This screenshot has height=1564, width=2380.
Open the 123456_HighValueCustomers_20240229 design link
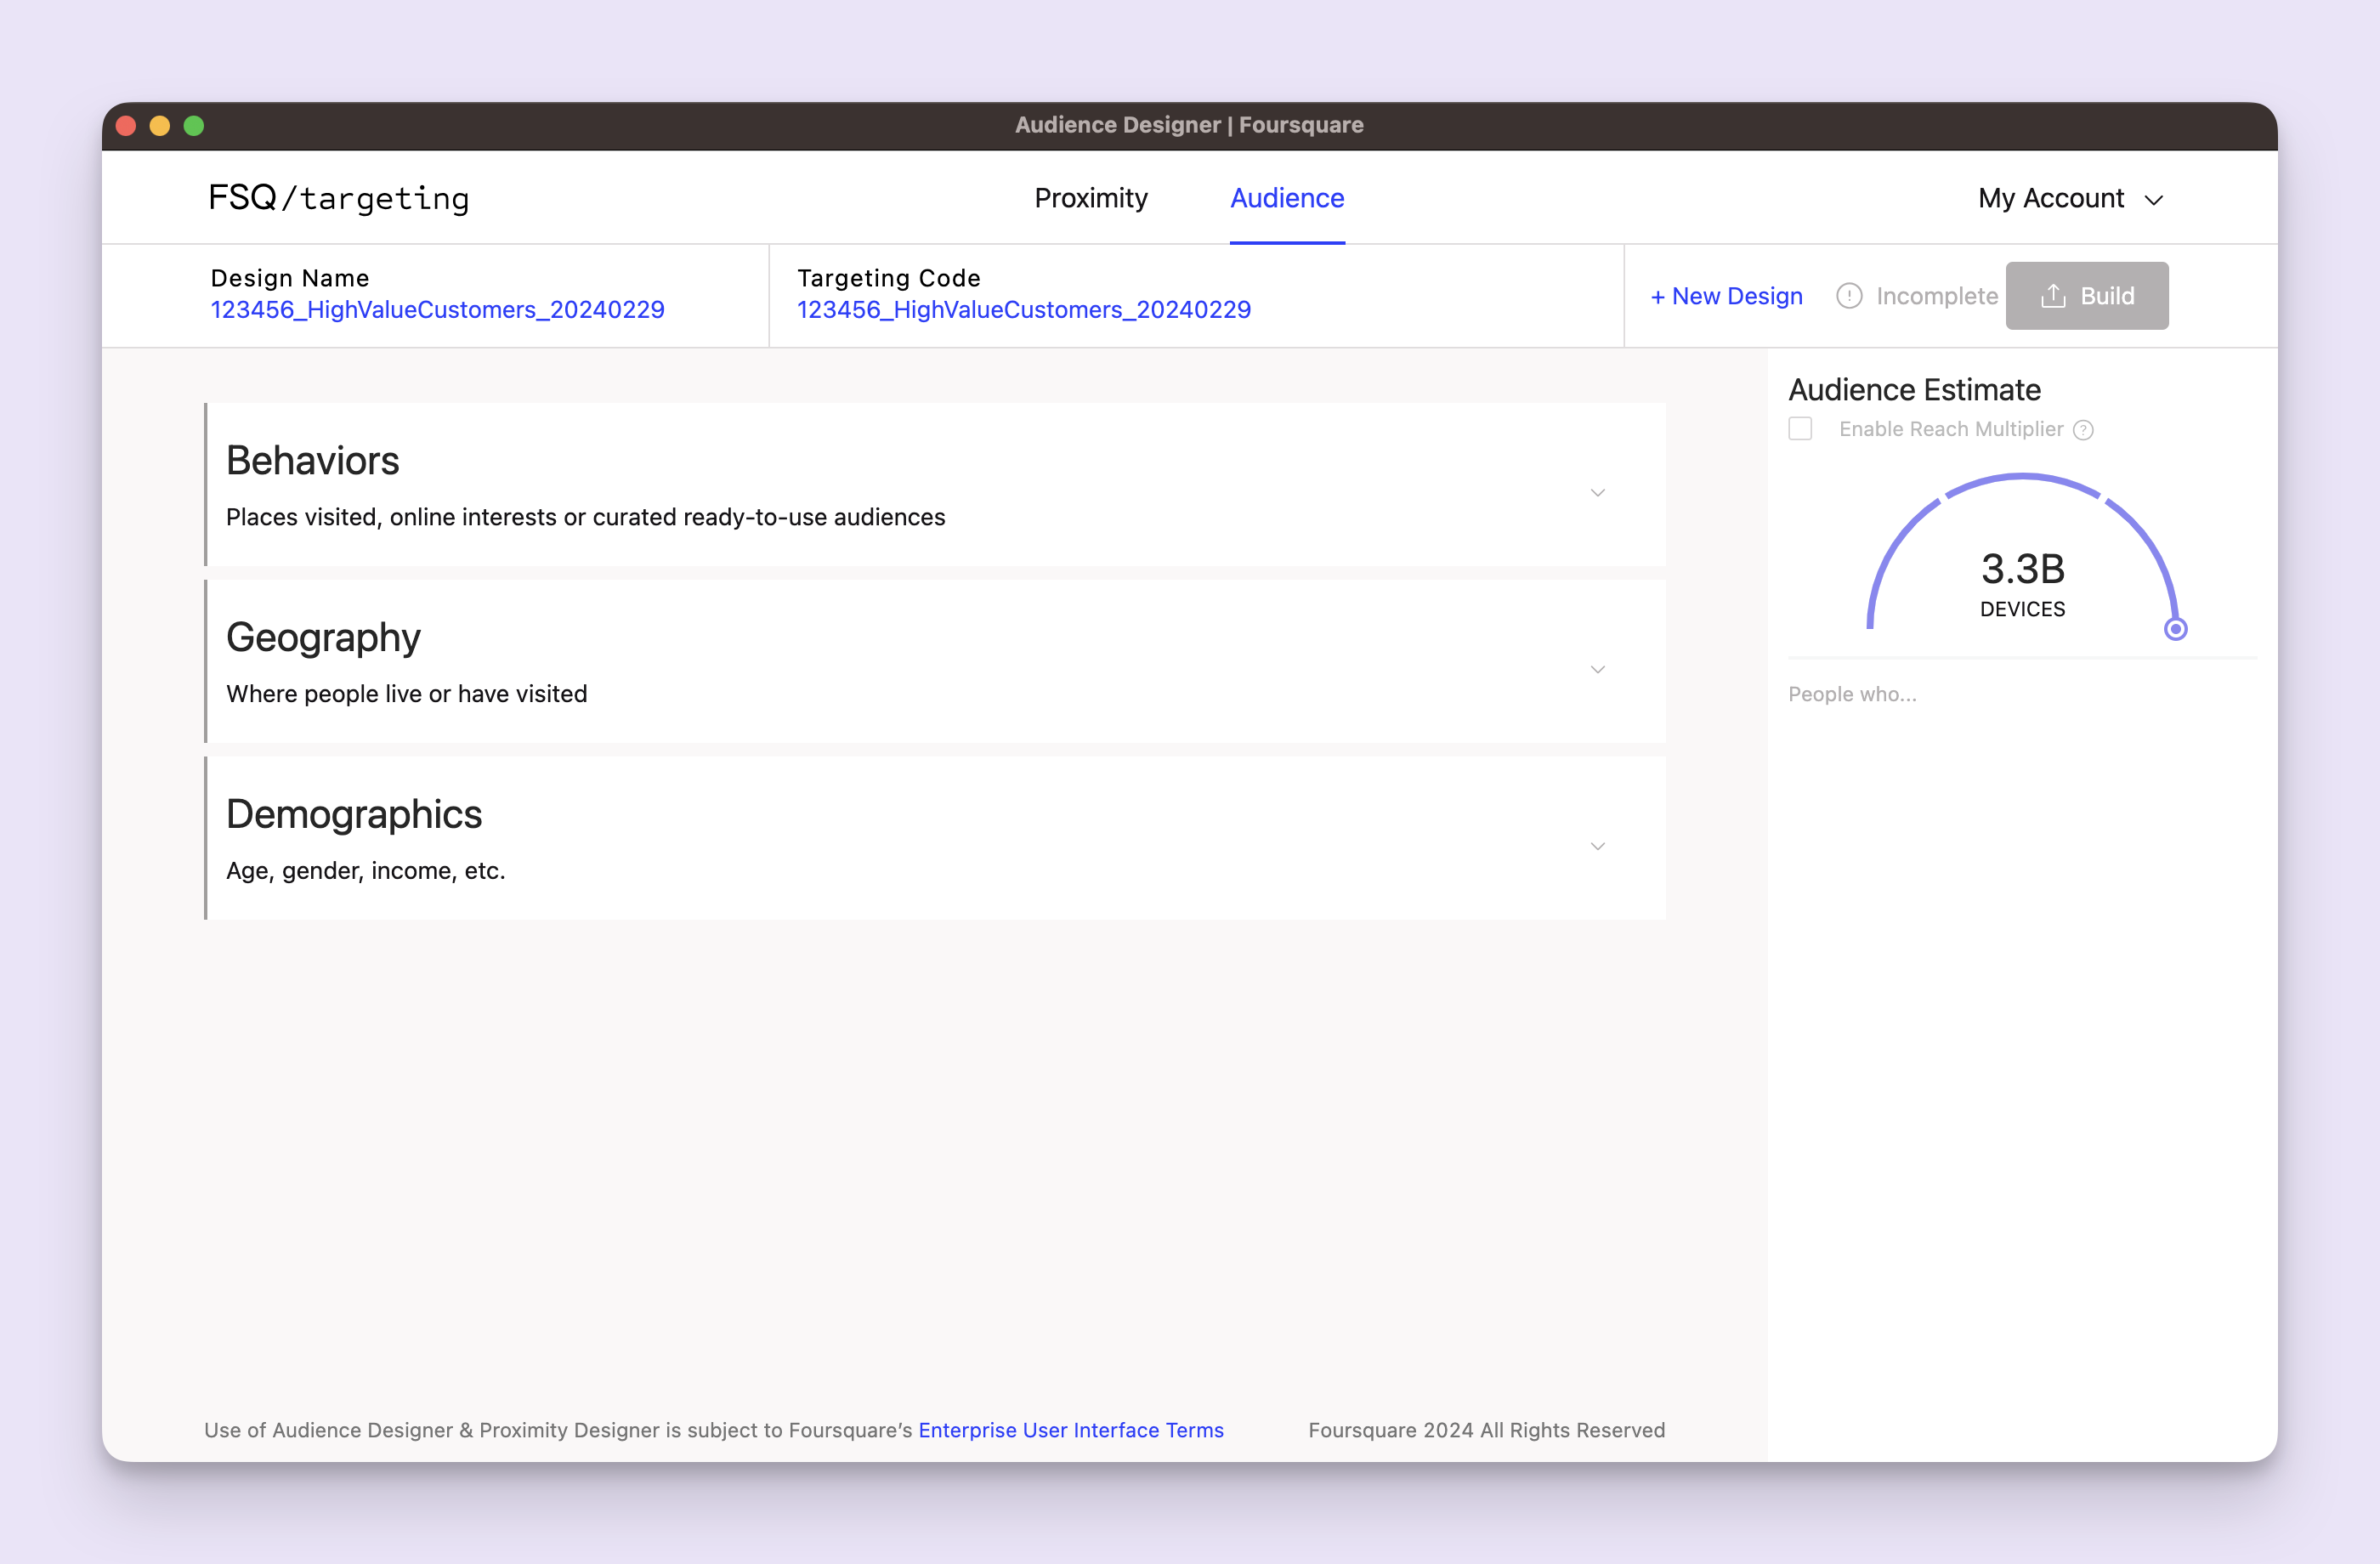pos(438,309)
